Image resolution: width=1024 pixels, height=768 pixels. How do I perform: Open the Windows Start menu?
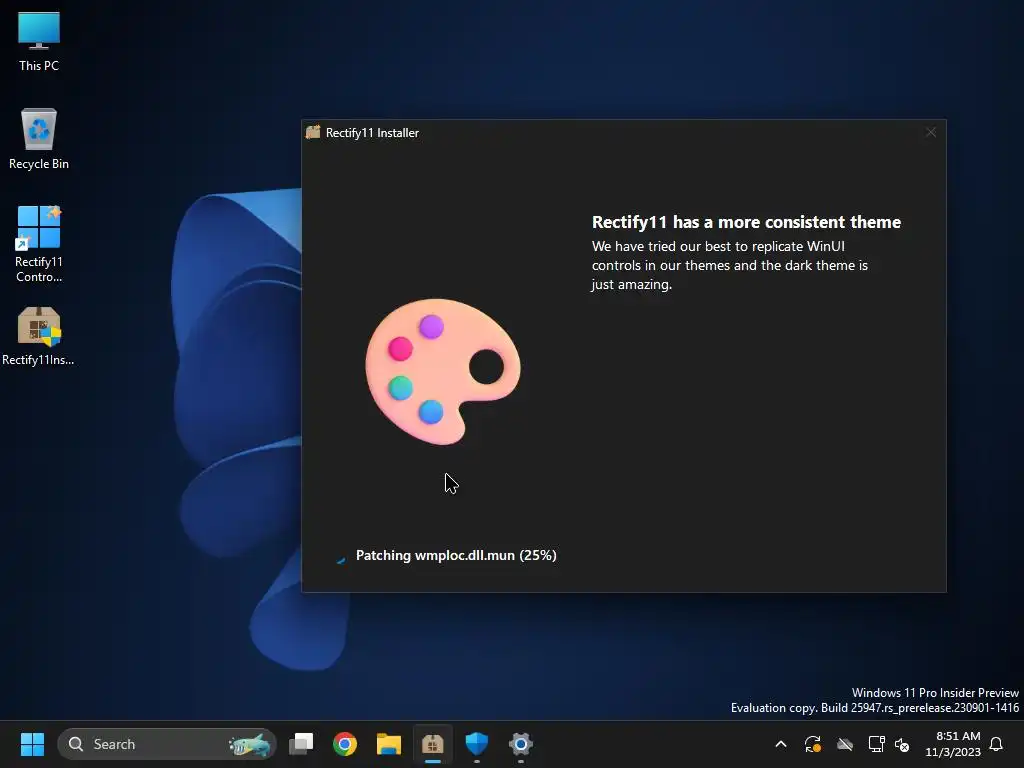[x=32, y=744]
